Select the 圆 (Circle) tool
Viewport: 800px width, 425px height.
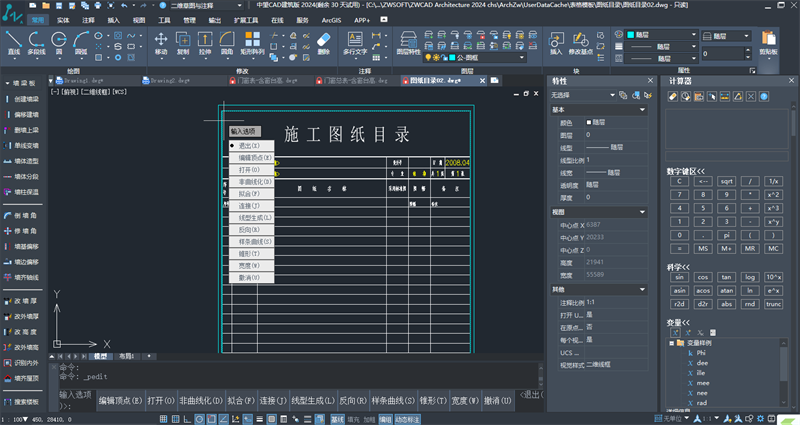59,43
